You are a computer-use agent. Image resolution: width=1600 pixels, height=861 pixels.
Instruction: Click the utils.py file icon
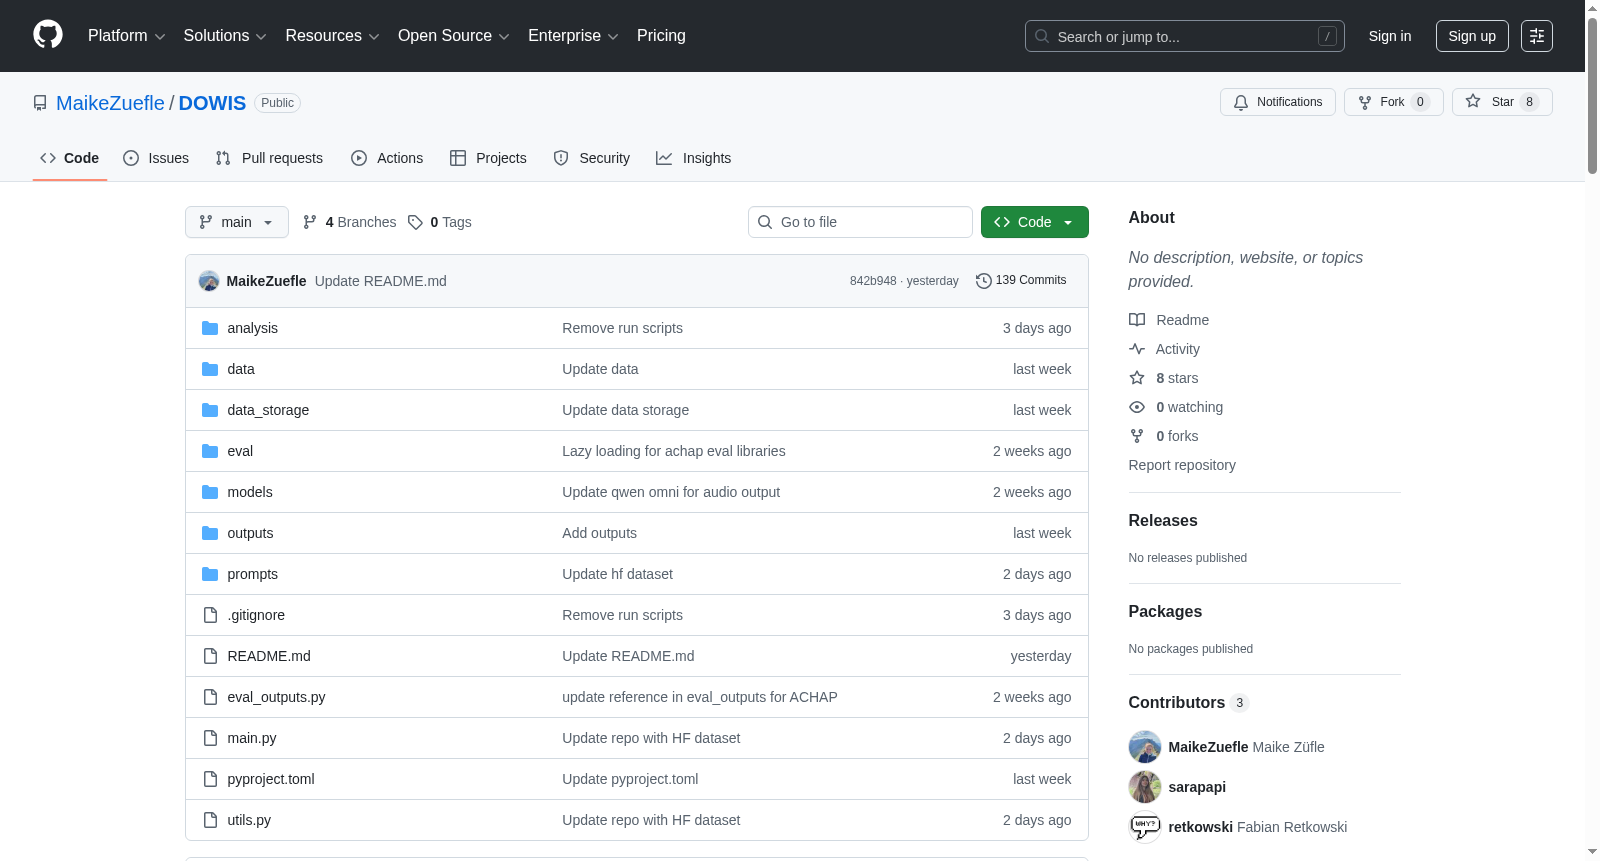(210, 820)
